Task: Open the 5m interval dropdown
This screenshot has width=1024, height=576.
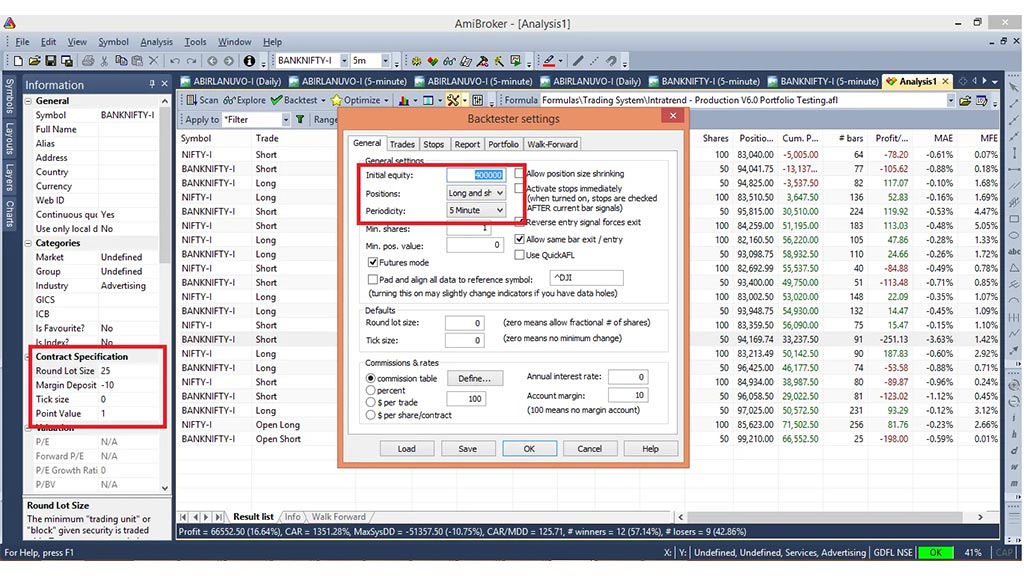Action: 385,61
